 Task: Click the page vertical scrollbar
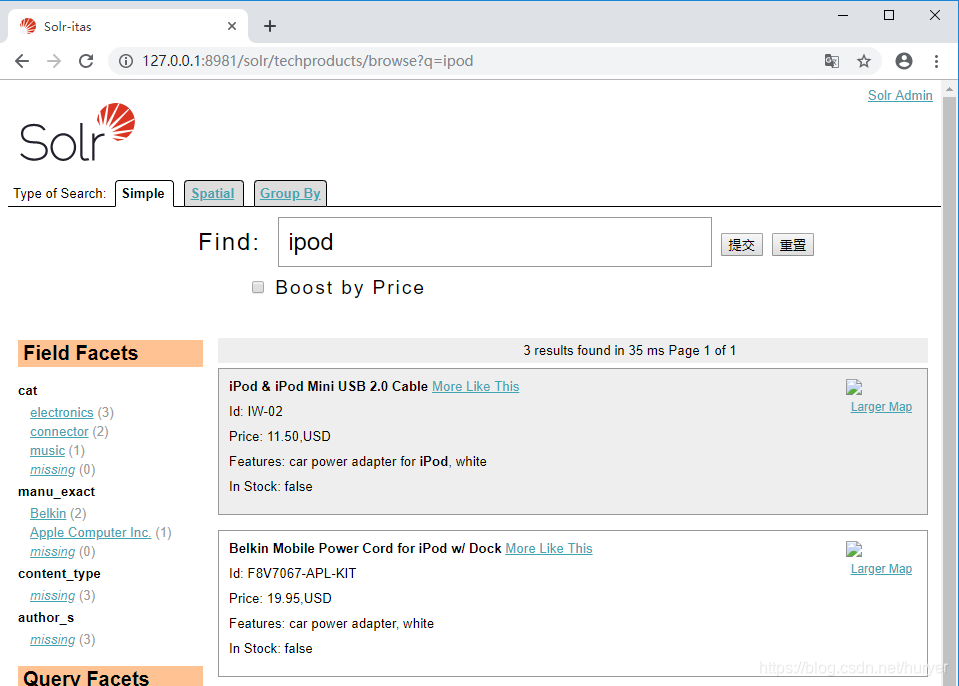coord(949,391)
